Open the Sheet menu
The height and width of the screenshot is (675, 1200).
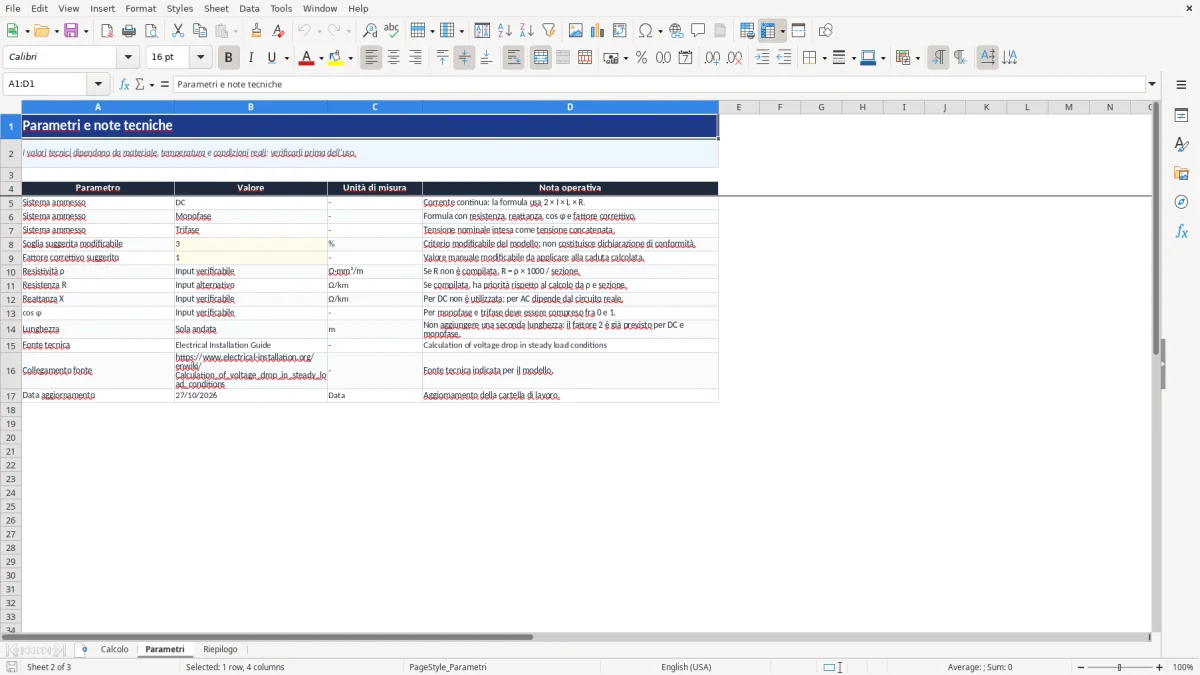point(216,8)
